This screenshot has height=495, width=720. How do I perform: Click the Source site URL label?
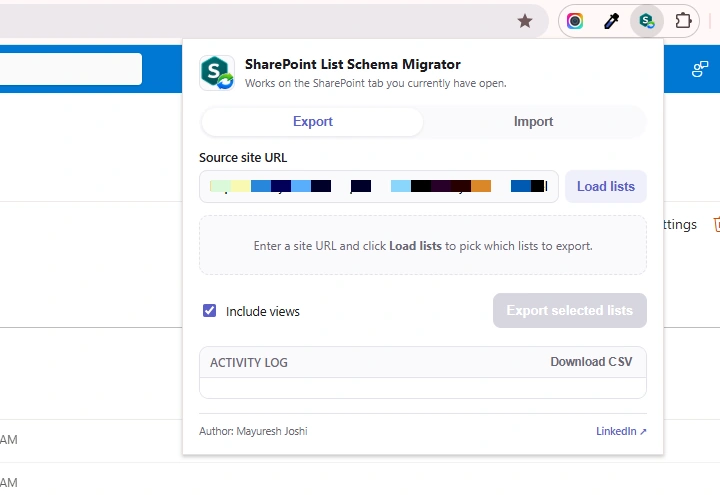coord(243,158)
